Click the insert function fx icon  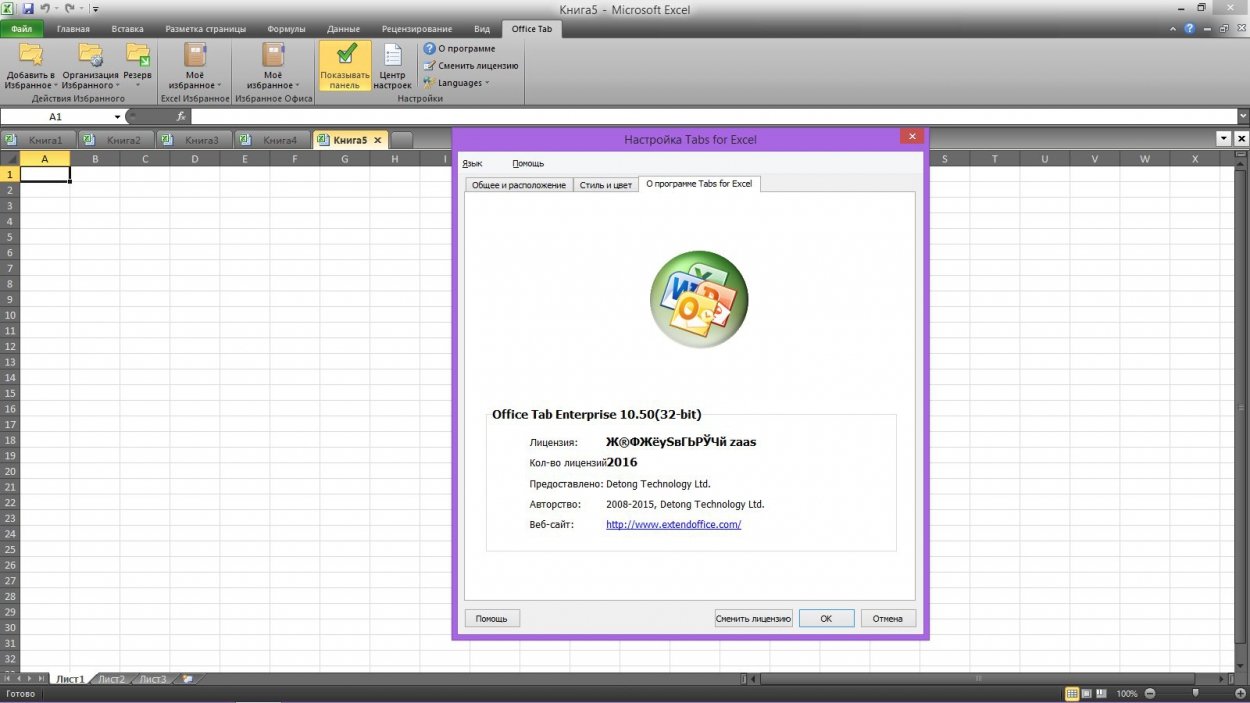(181, 117)
